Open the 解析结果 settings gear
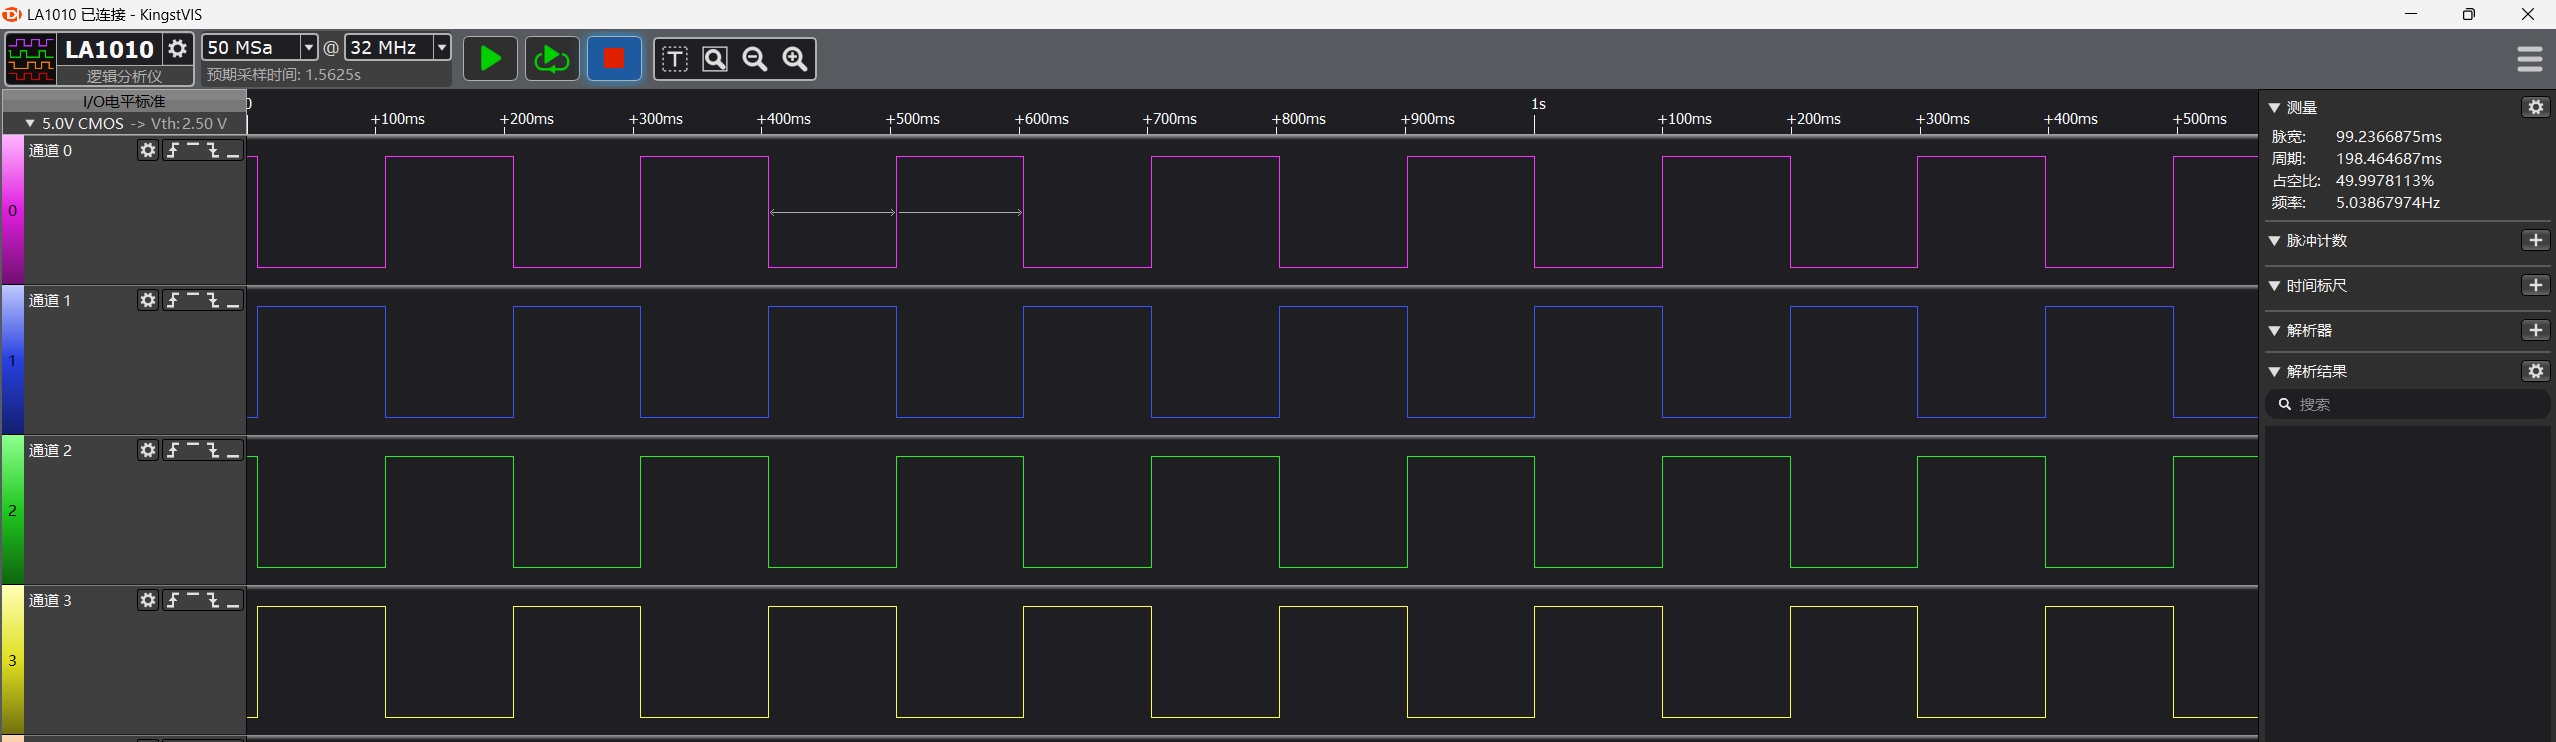This screenshot has width=2556, height=742. 2535,371
